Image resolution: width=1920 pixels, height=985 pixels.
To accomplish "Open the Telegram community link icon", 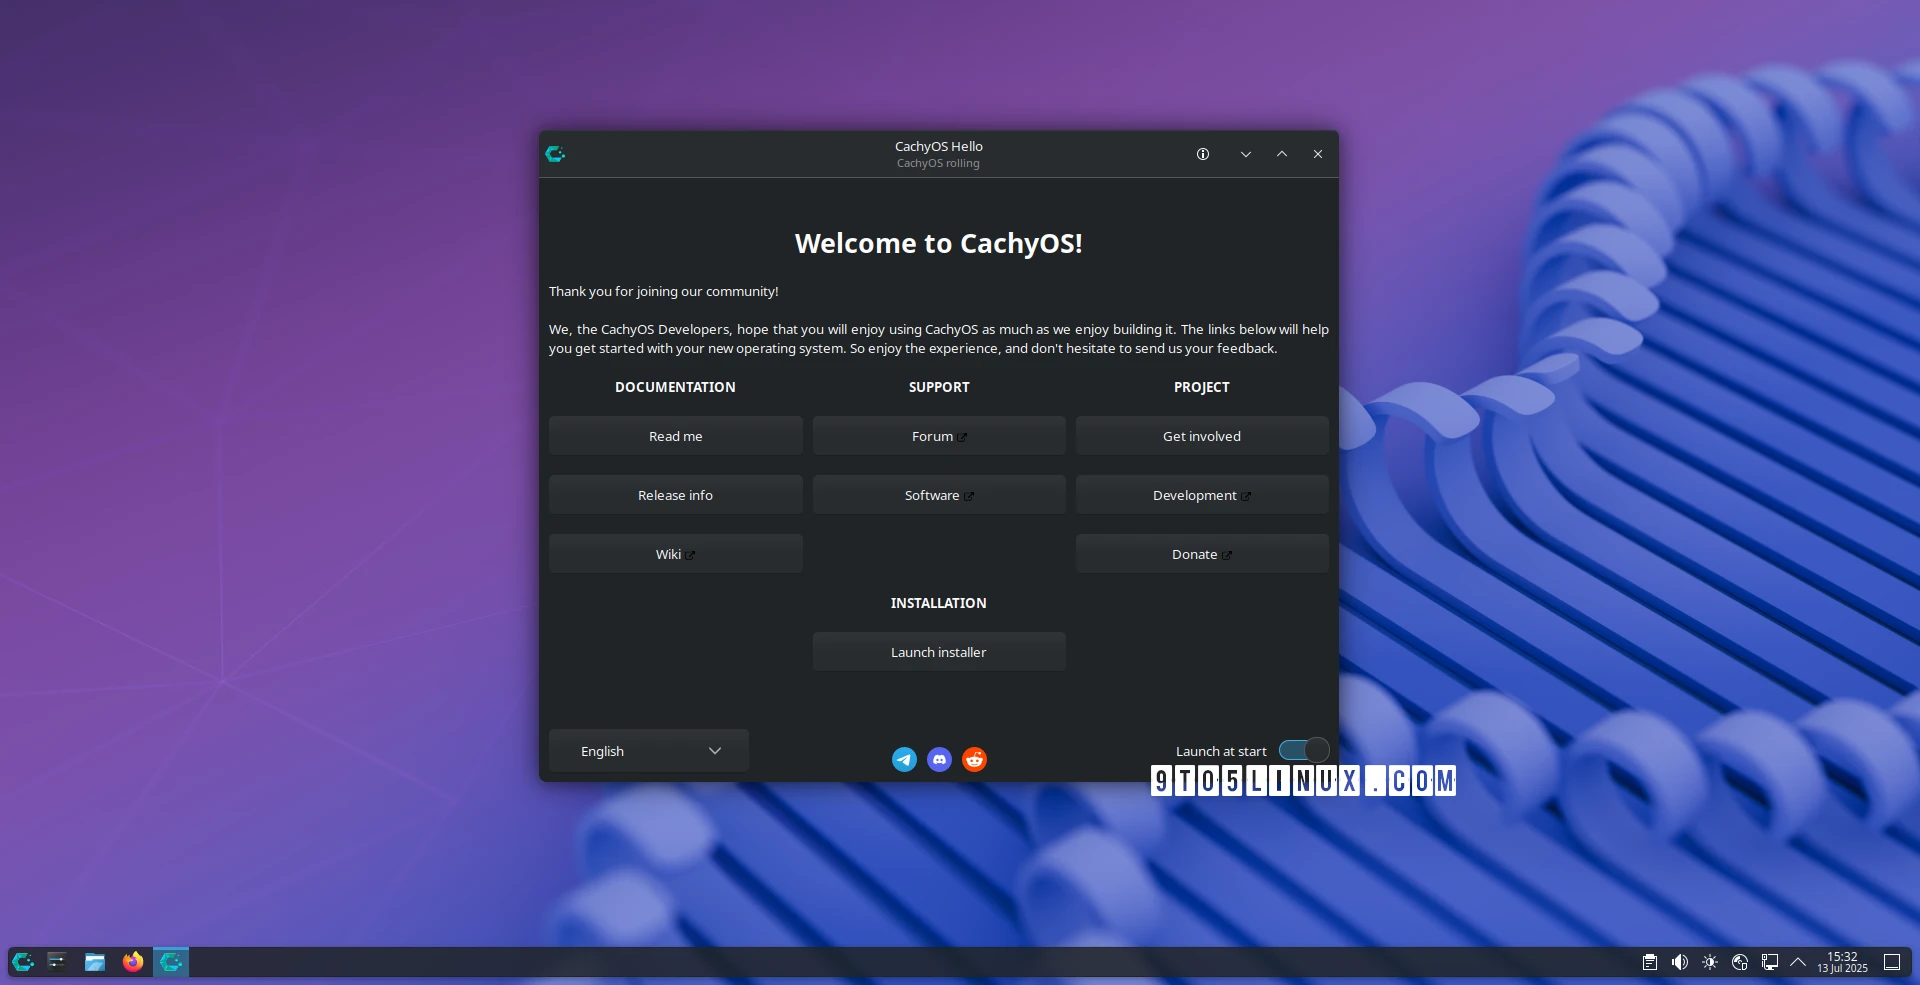I will (904, 760).
